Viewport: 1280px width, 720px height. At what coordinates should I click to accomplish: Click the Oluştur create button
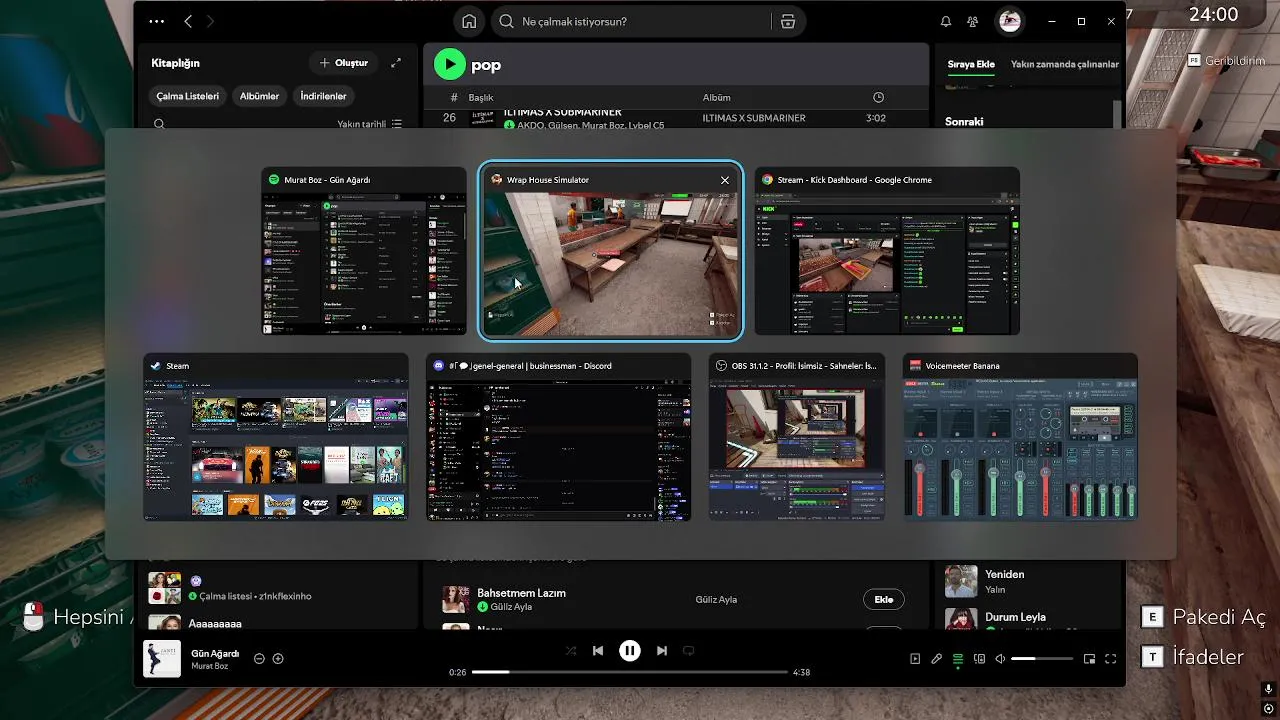[343, 63]
